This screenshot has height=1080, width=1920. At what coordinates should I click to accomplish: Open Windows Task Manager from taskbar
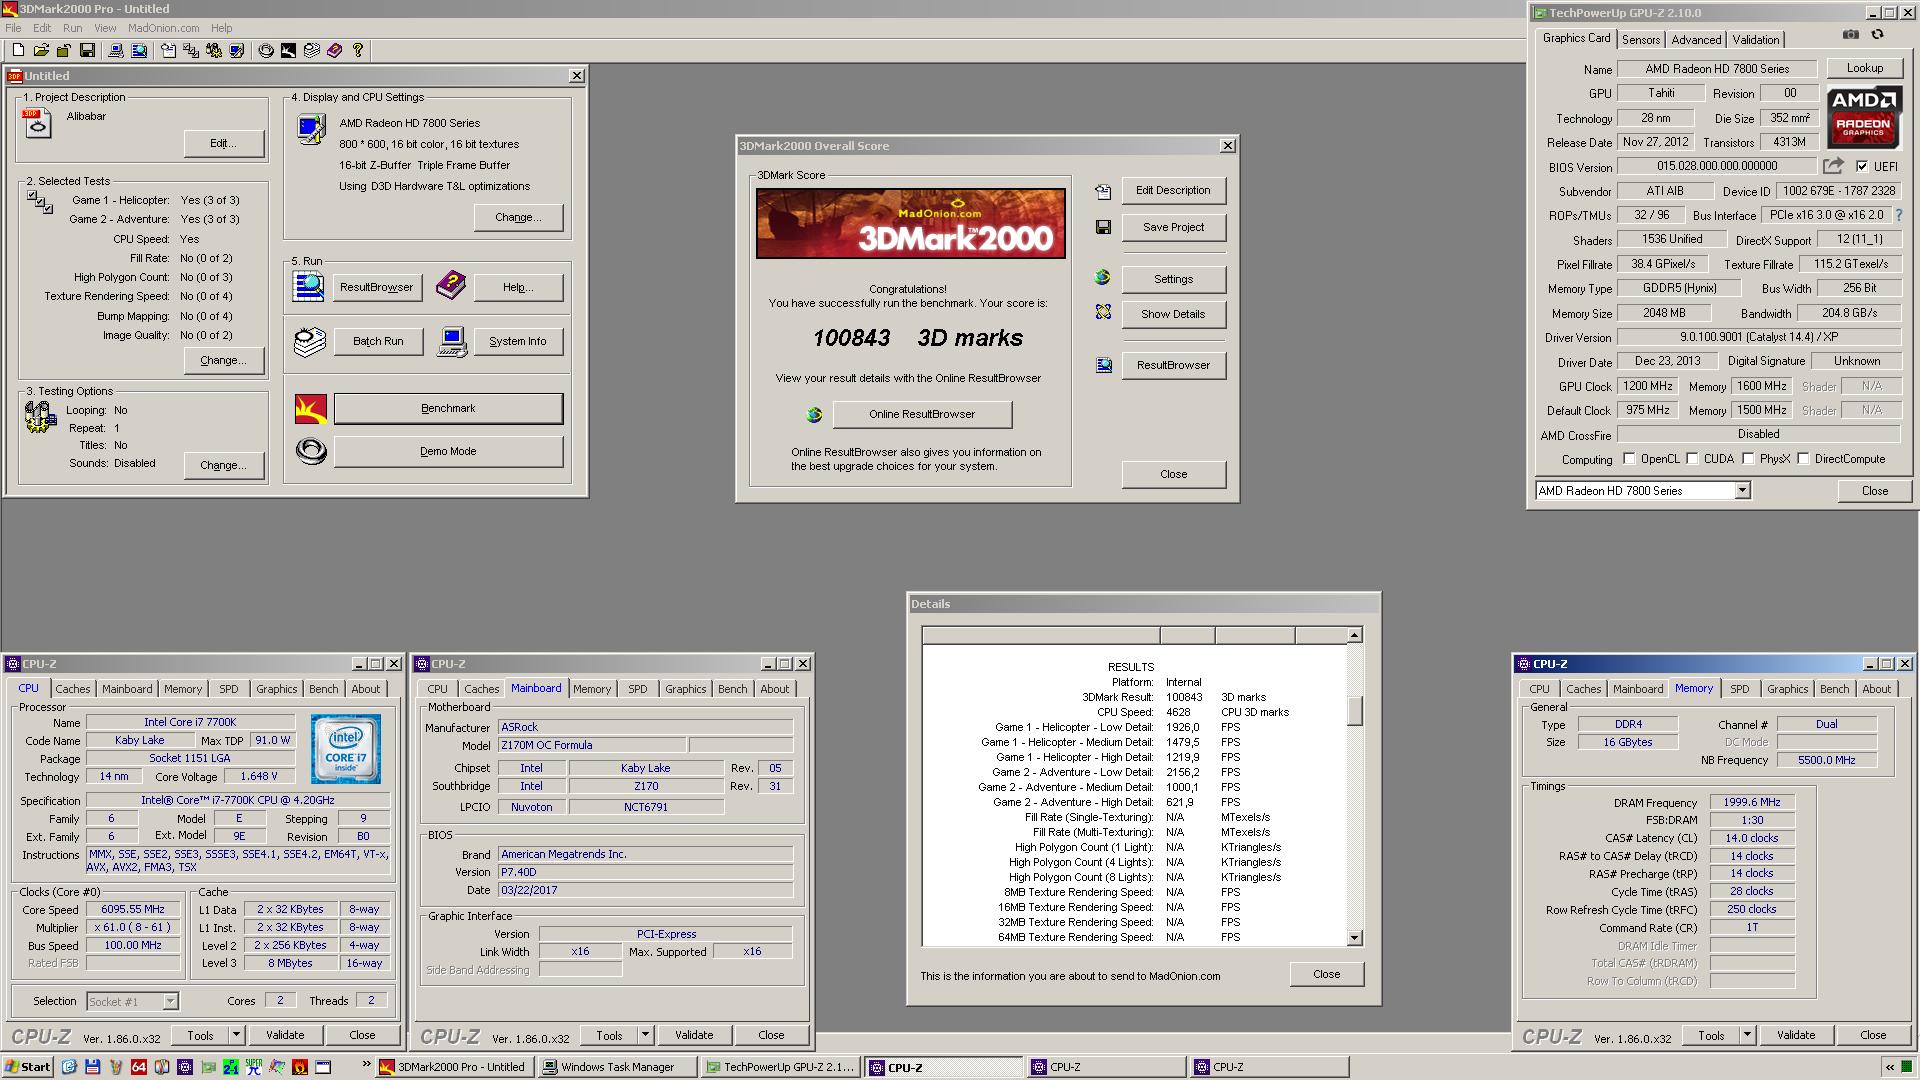(616, 1067)
